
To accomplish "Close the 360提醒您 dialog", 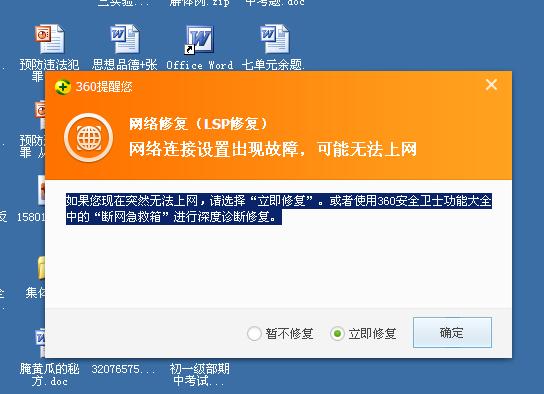I will (491, 85).
